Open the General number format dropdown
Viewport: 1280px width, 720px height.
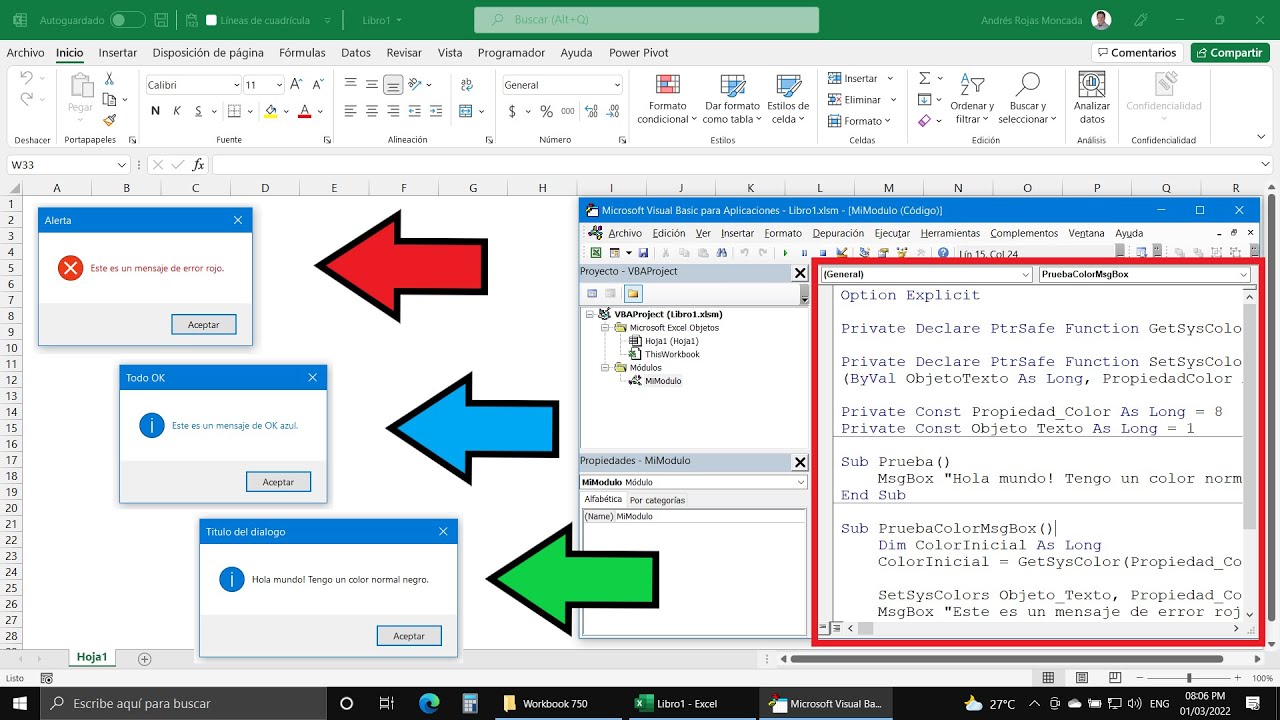coord(616,85)
